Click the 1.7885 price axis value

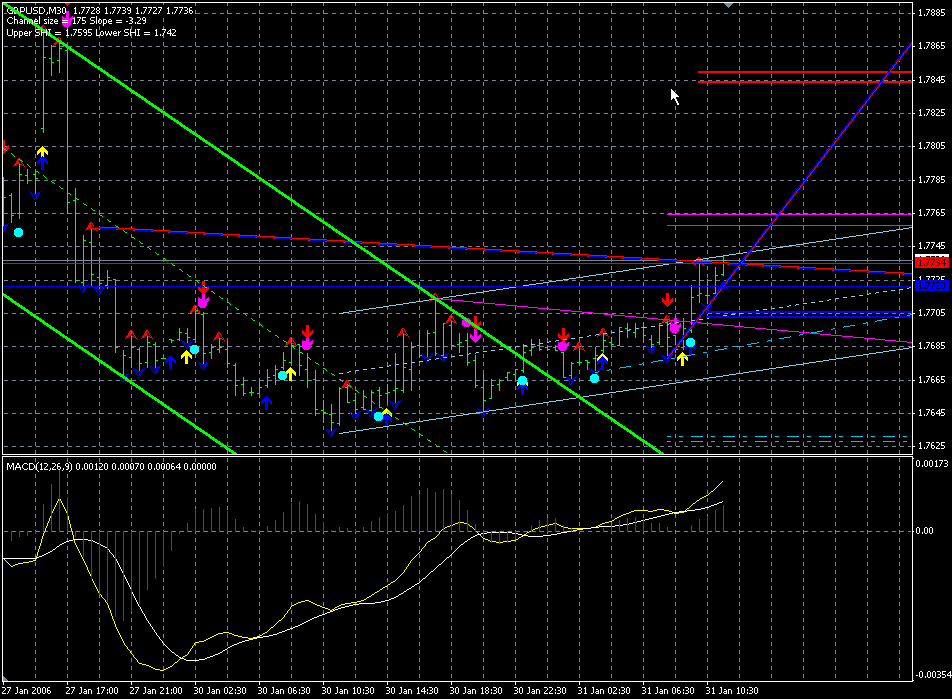click(x=931, y=13)
